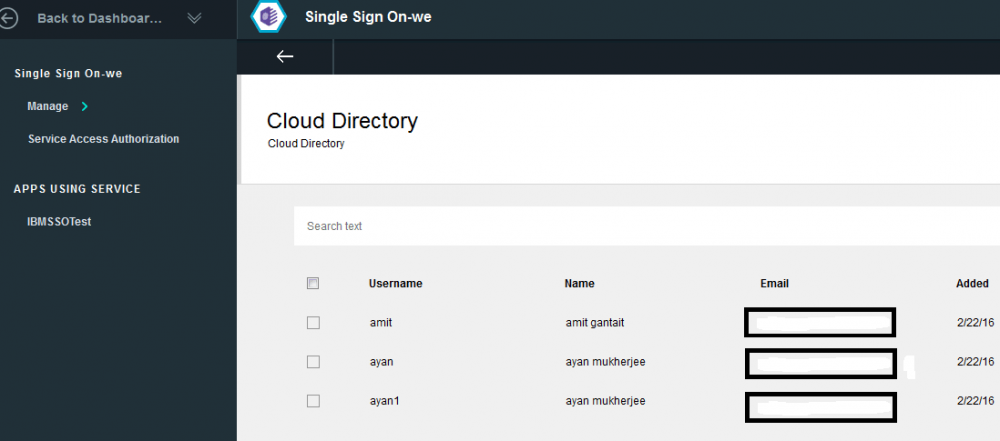Select the checkbox for user ayan
Viewport: 1000px width, 441px height.
click(x=313, y=362)
